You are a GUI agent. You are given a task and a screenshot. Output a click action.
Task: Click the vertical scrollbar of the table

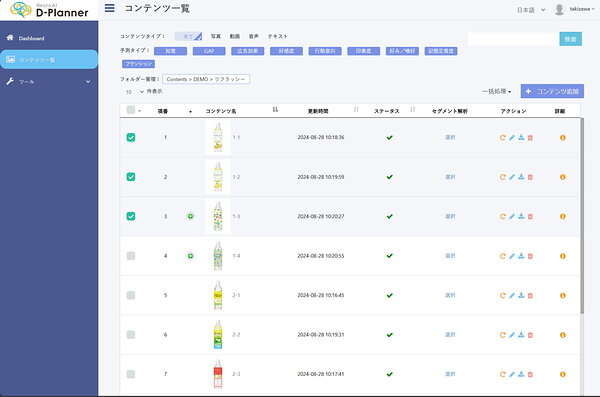582,216
